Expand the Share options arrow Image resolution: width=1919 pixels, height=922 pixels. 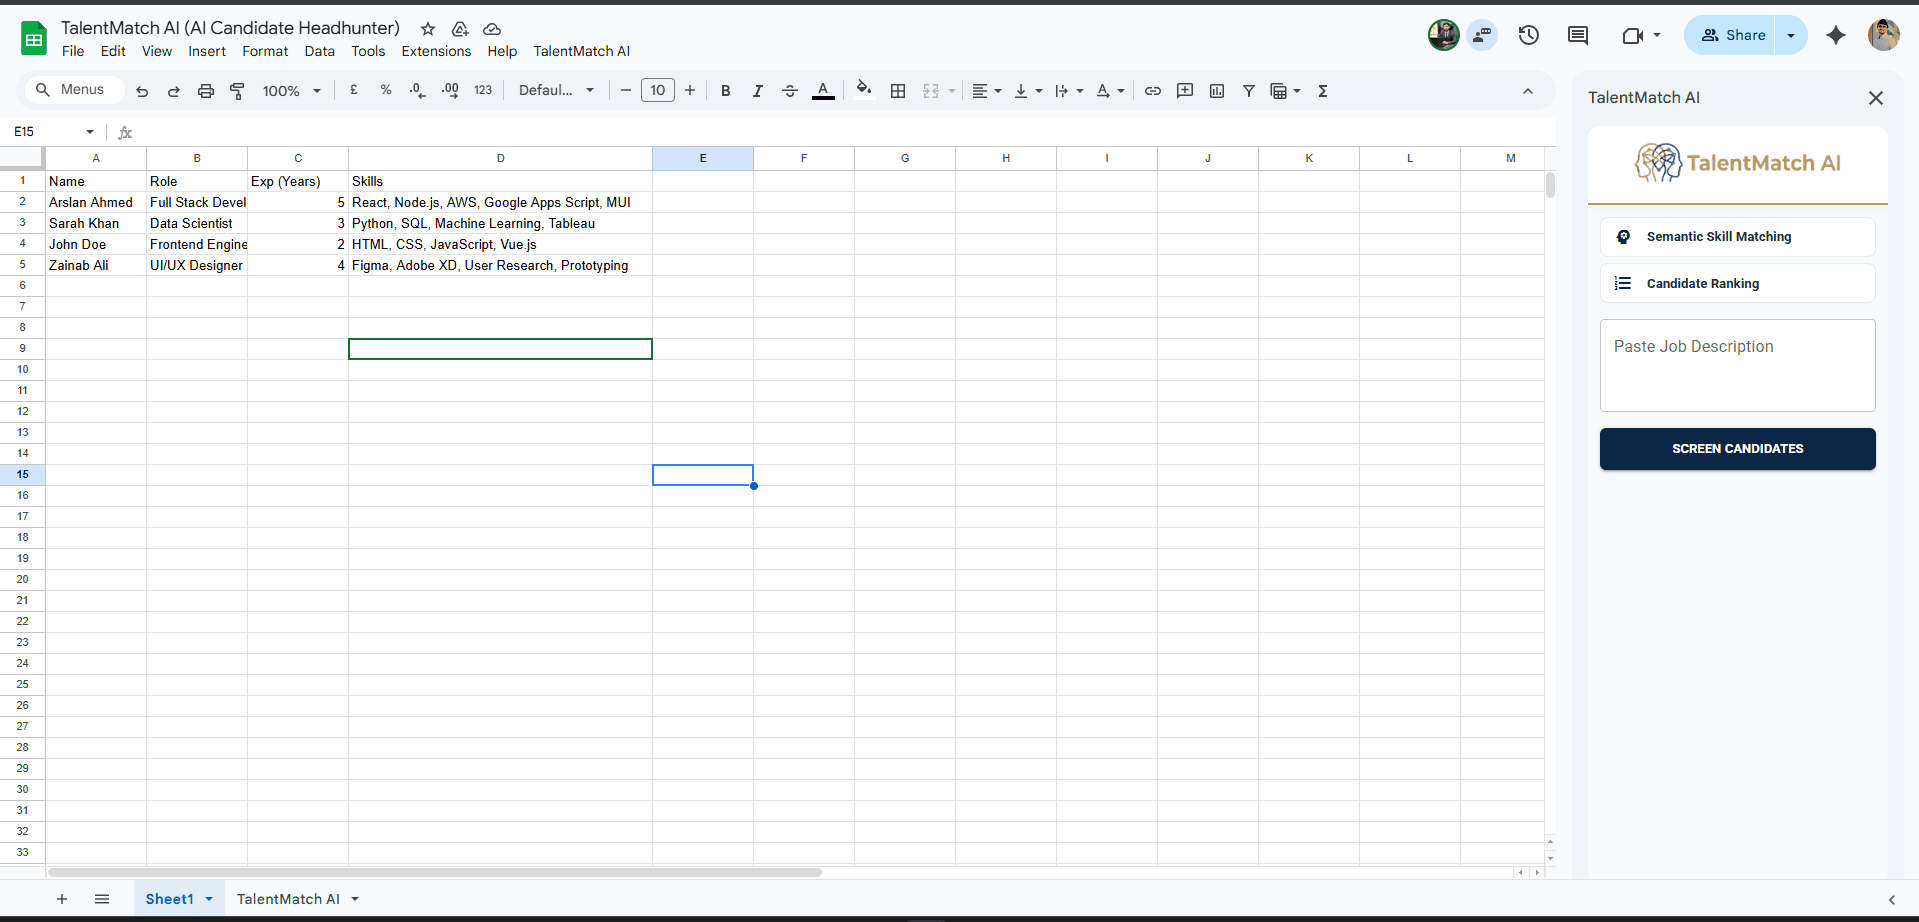1791,36
